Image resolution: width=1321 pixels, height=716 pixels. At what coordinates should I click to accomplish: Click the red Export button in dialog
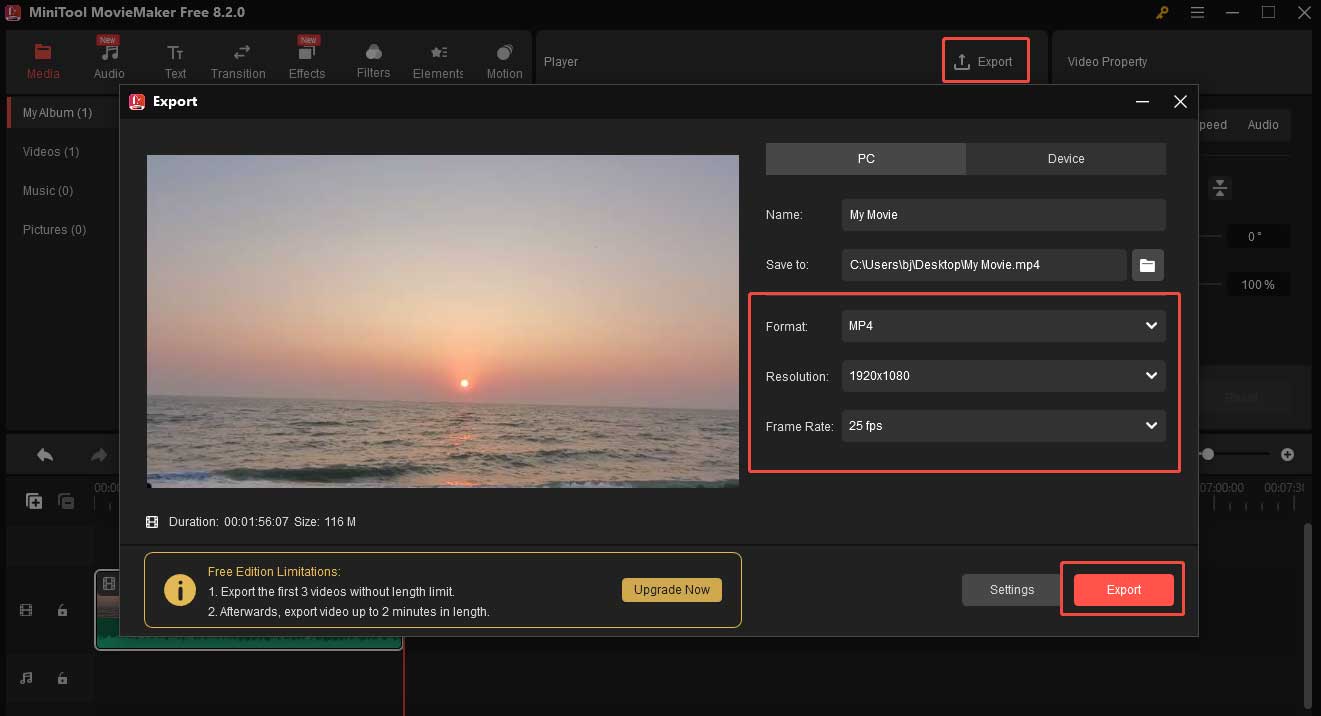(x=1123, y=590)
